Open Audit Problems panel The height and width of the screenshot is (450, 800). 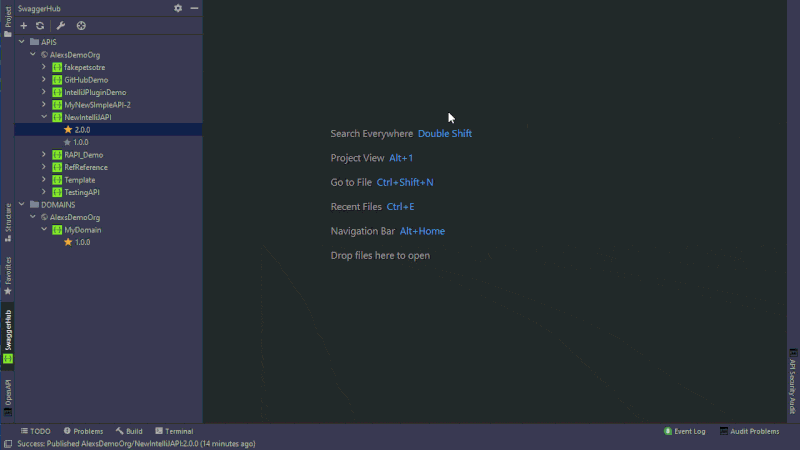click(x=749, y=431)
